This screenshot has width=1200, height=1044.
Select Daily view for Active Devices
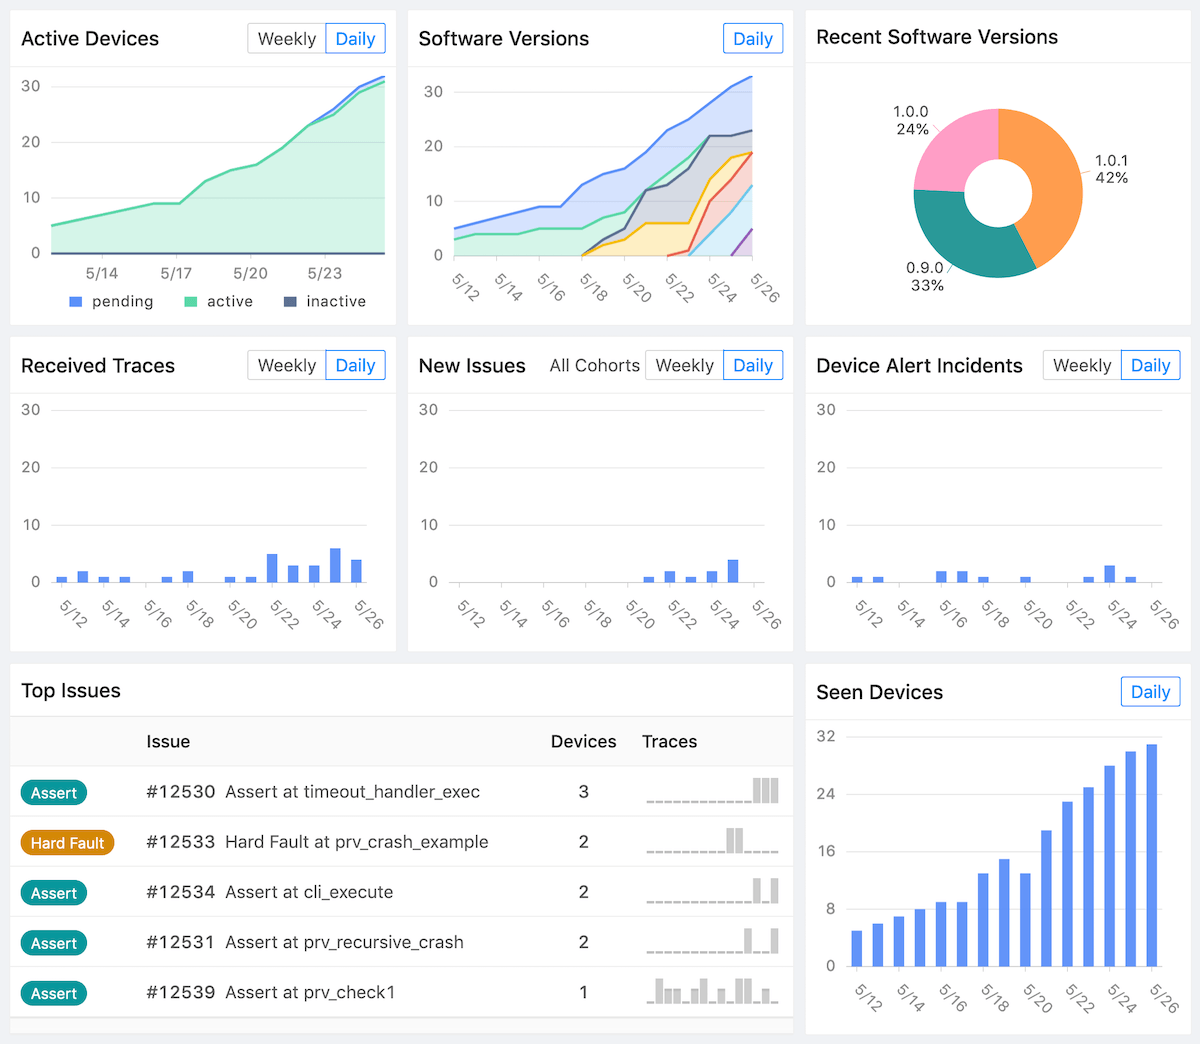(x=355, y=39)
